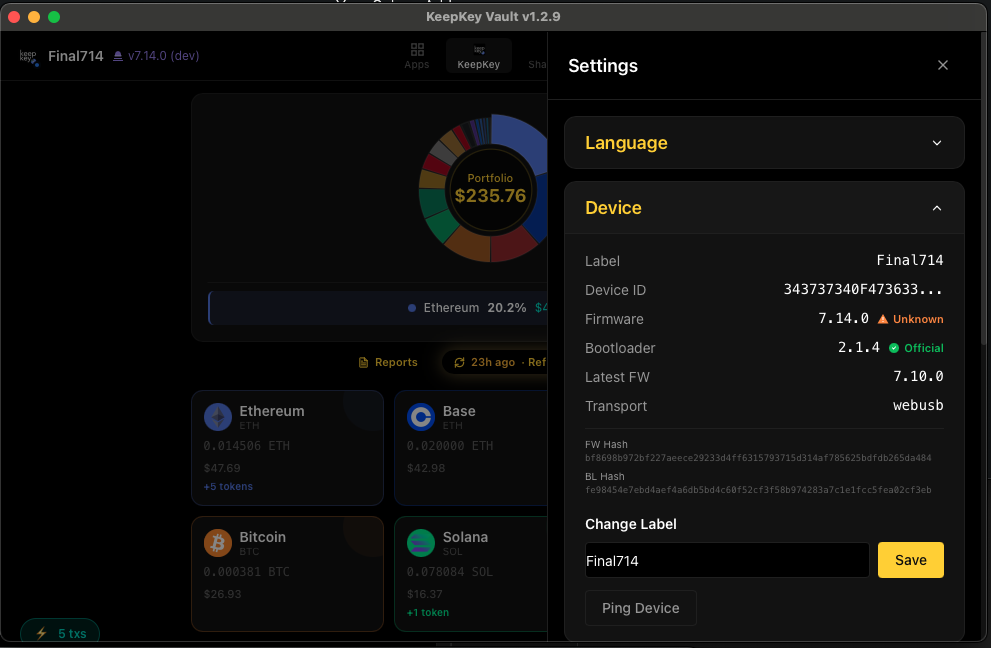Click the orange Unknown firmware warning icon
Screen dimensions: 991x648
(x=883, y=319)
